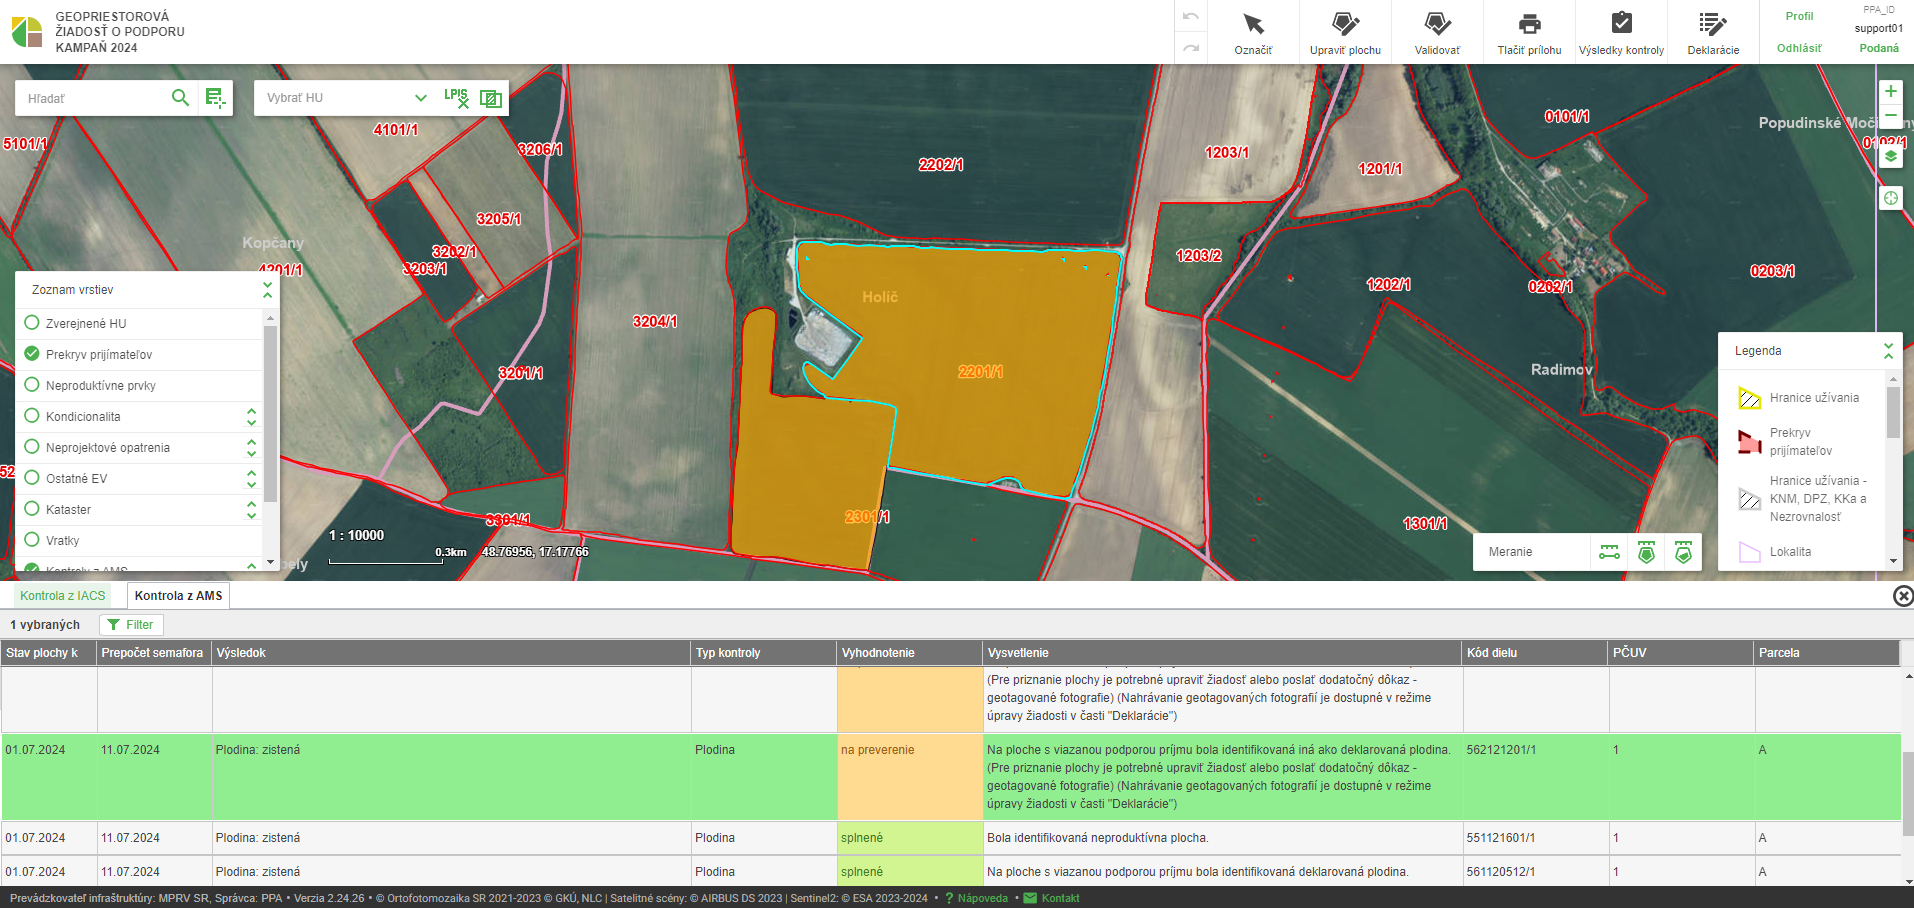Disable the Prekryv prijímateľov layer

[32, 354]
